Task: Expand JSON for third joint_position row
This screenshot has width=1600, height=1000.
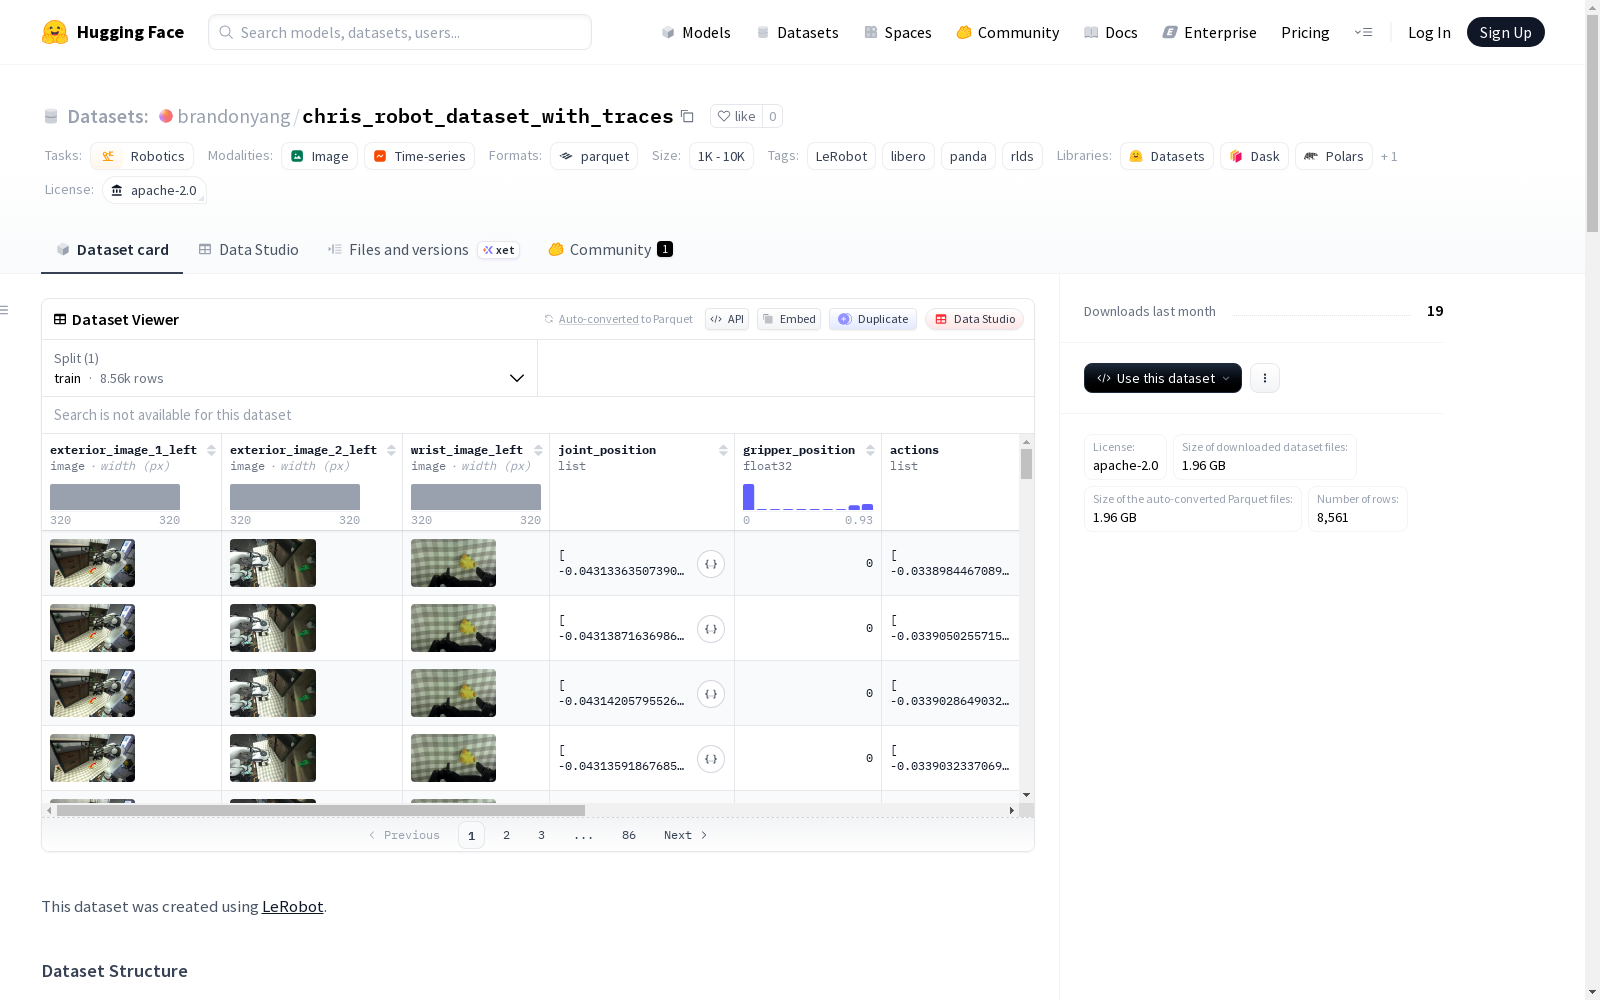Action: point(711,694)
